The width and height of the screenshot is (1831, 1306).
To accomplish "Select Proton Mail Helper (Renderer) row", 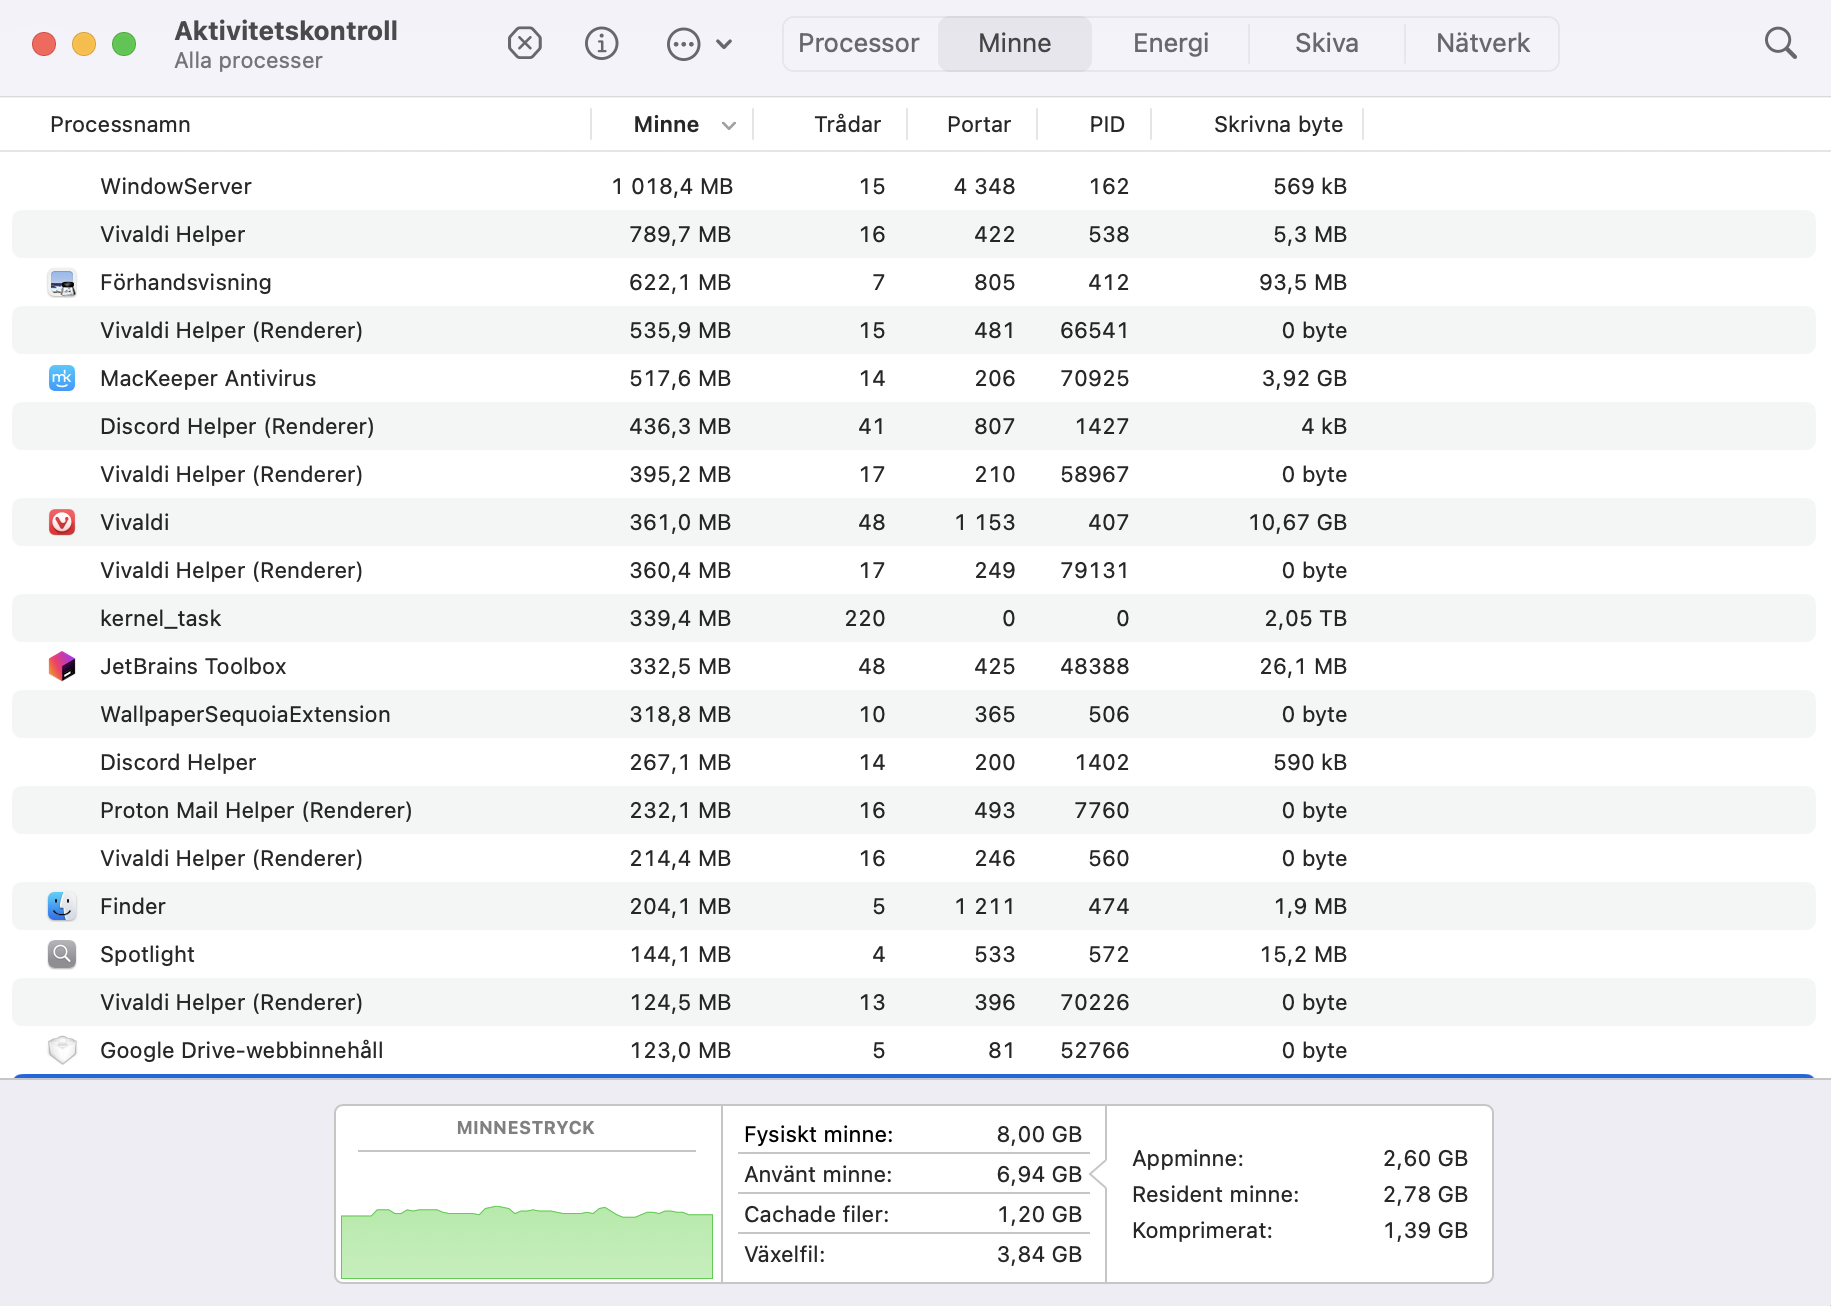I will click(914, 810).
